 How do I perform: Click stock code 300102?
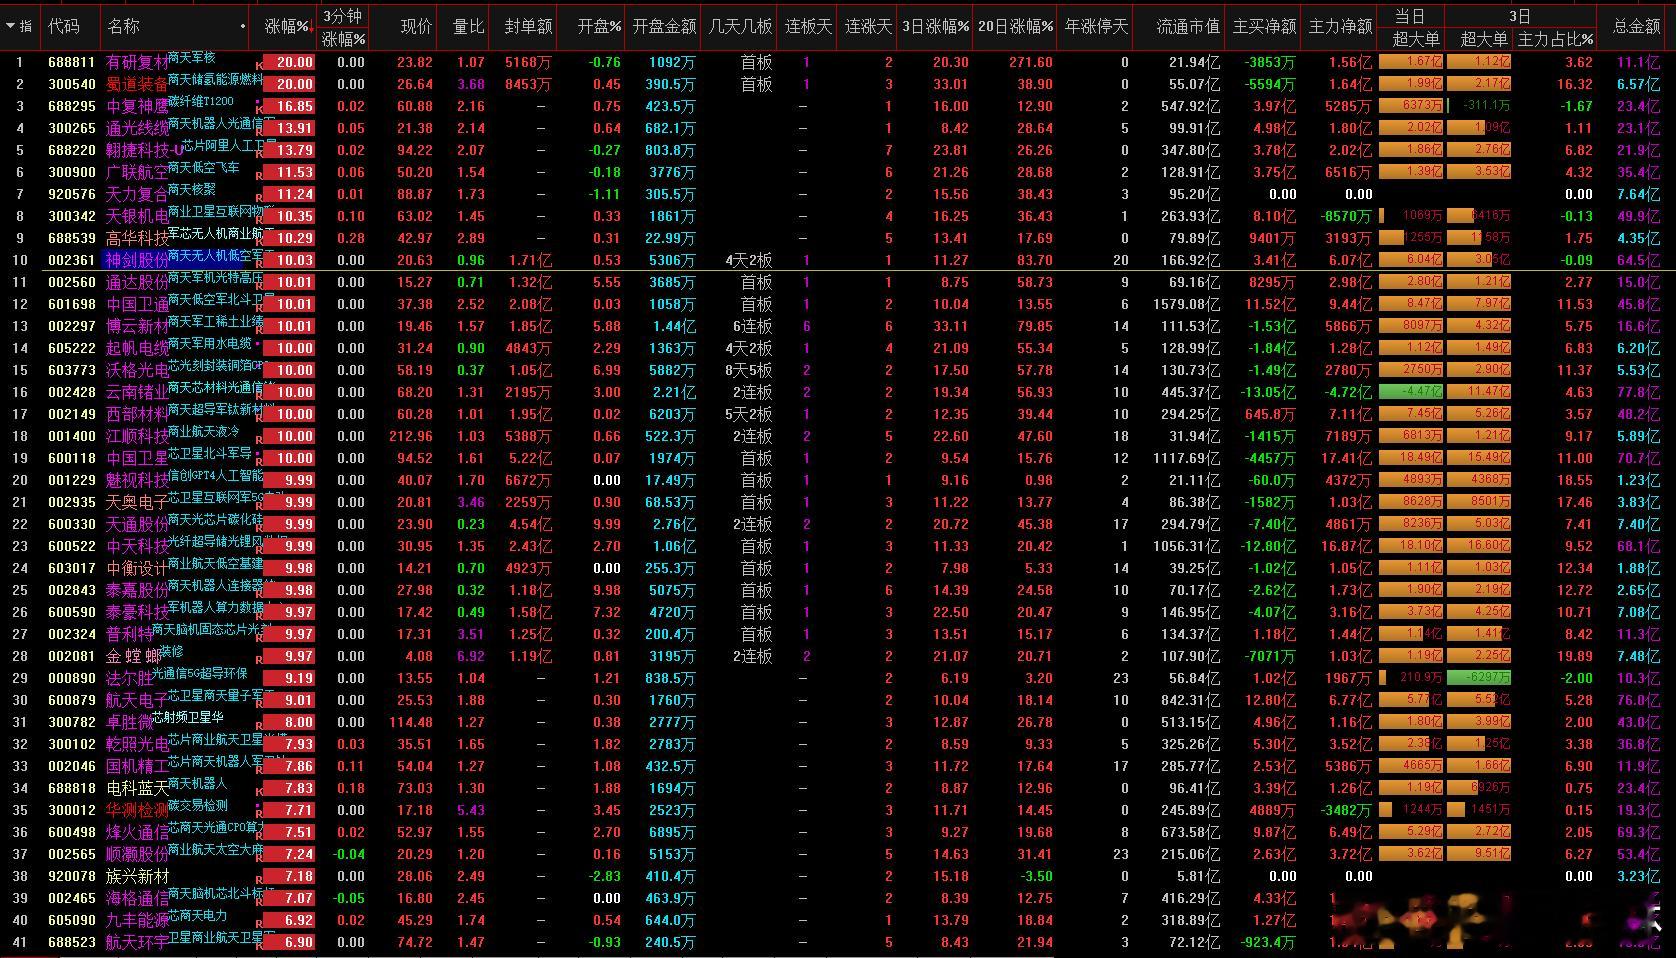[x=72, y=744]
